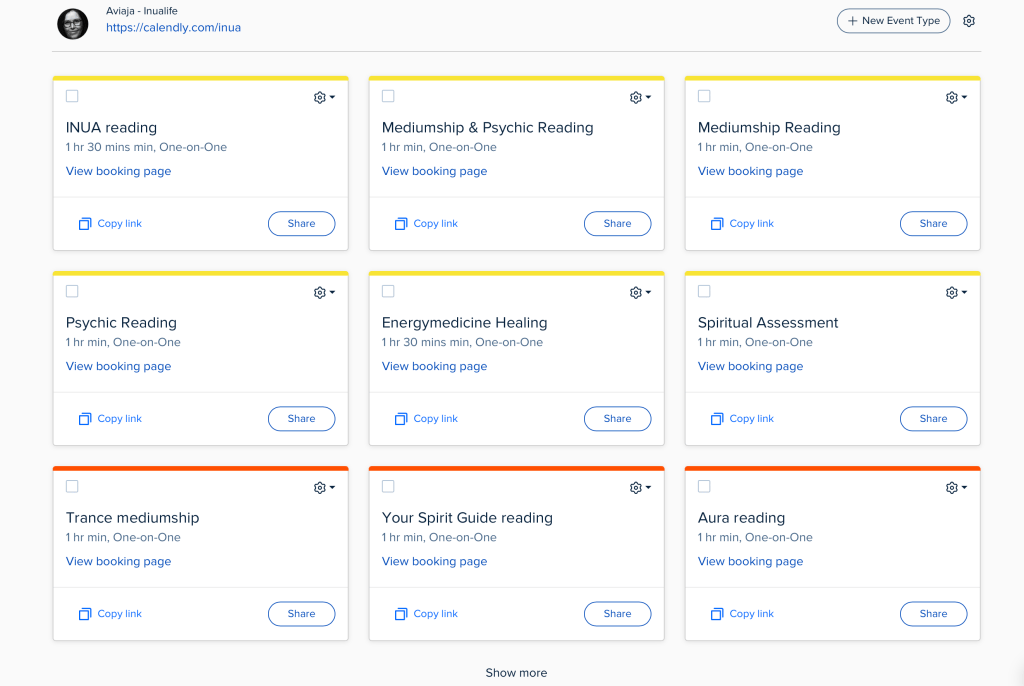Share the Energymedicine Healing event
1024x686 pixels.
(x=617, y=419)
